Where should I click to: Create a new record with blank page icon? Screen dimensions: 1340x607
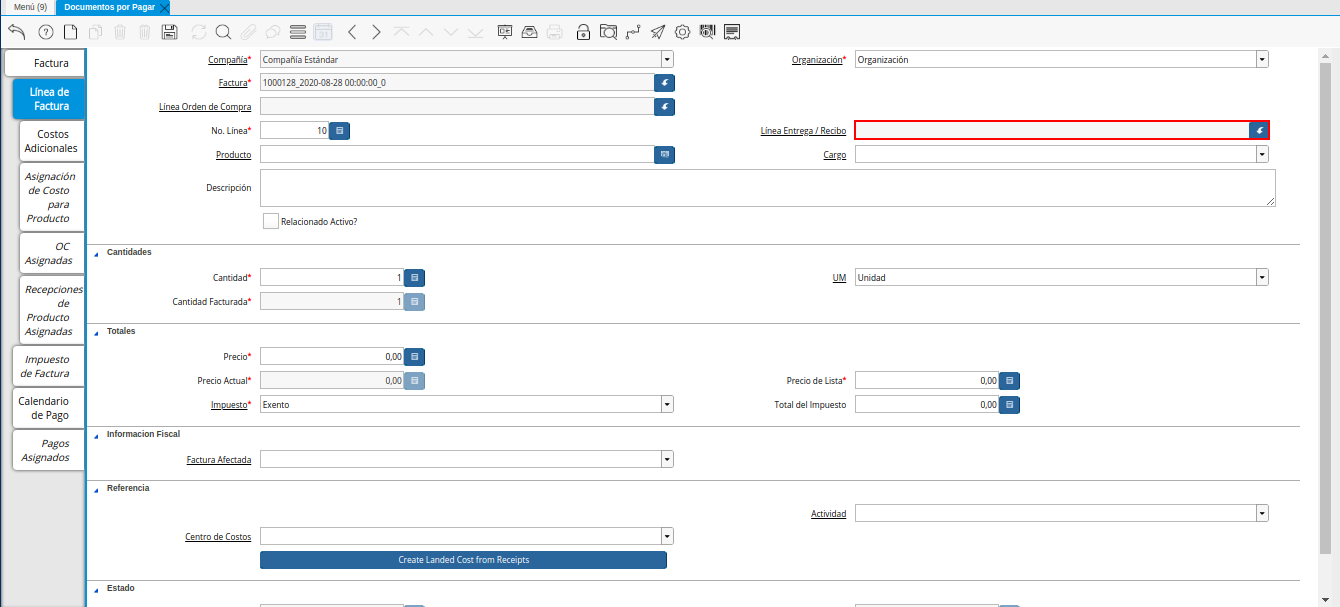pos(70,32)
